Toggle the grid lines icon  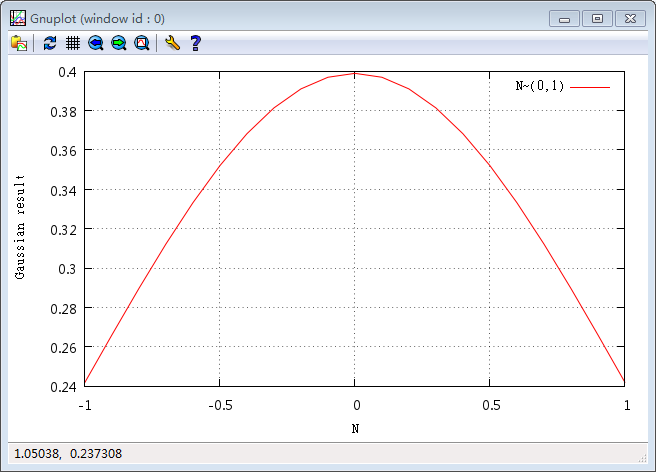(73, 43)
